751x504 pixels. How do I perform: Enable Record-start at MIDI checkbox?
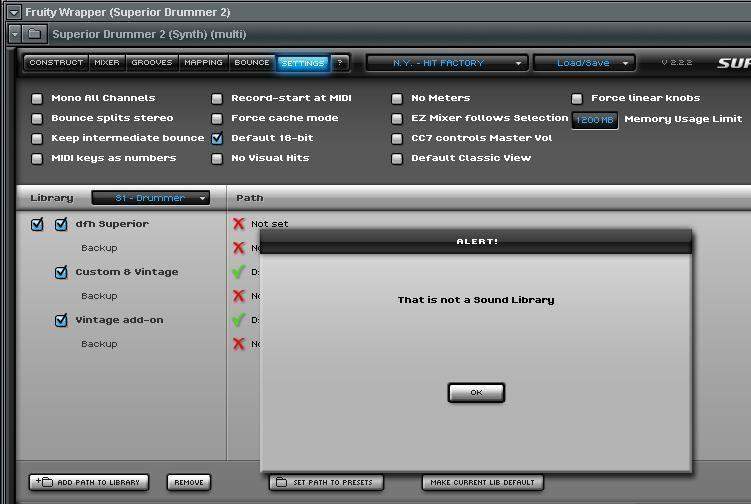pos(217,98)
